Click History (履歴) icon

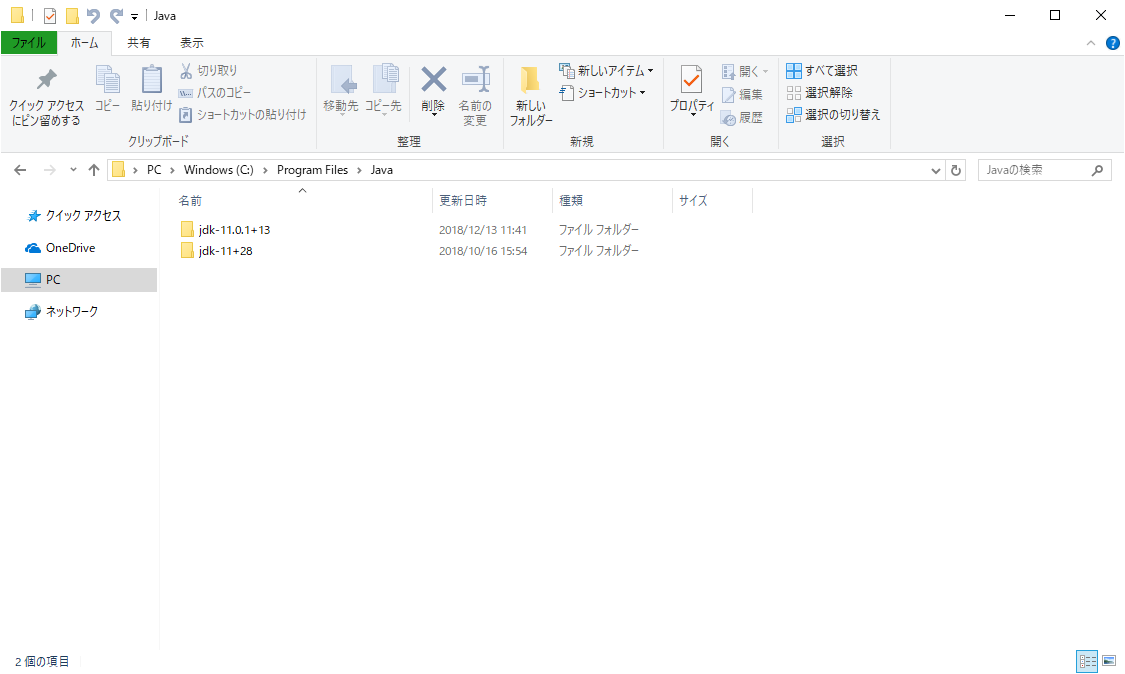[x=743, y=117]
